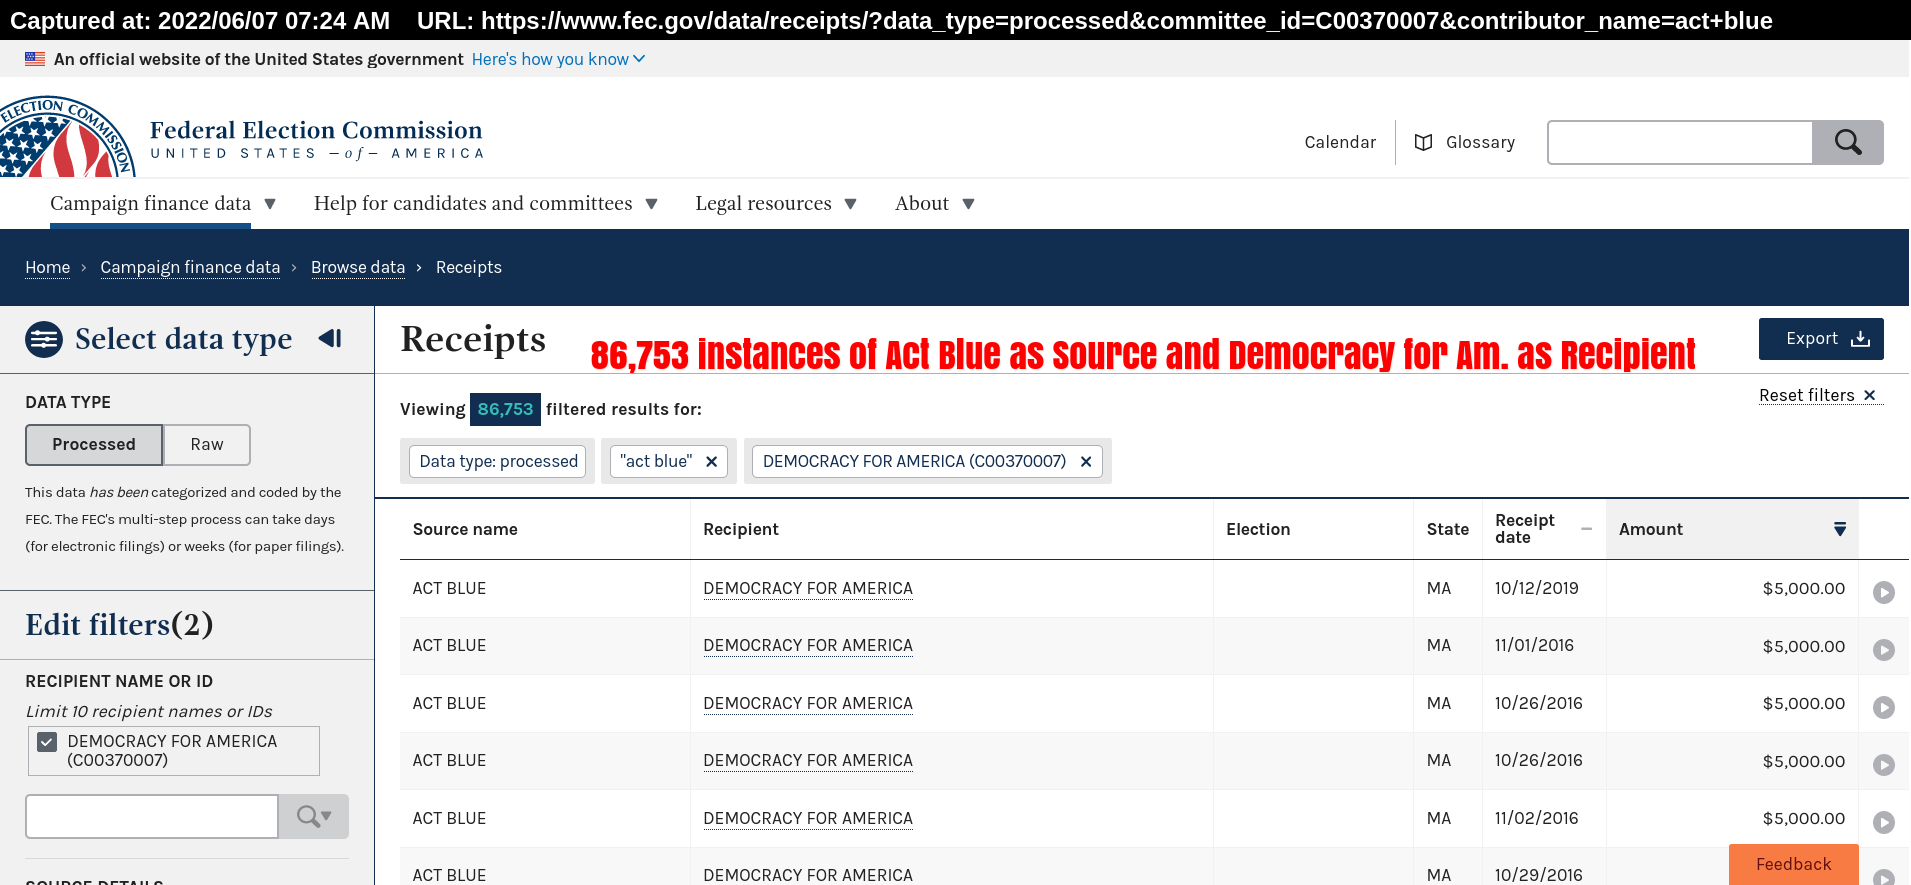
Task: Remove DEMOCRACY FOR AMERICA (C00370007) filter tag
Action: point(1086,461)
